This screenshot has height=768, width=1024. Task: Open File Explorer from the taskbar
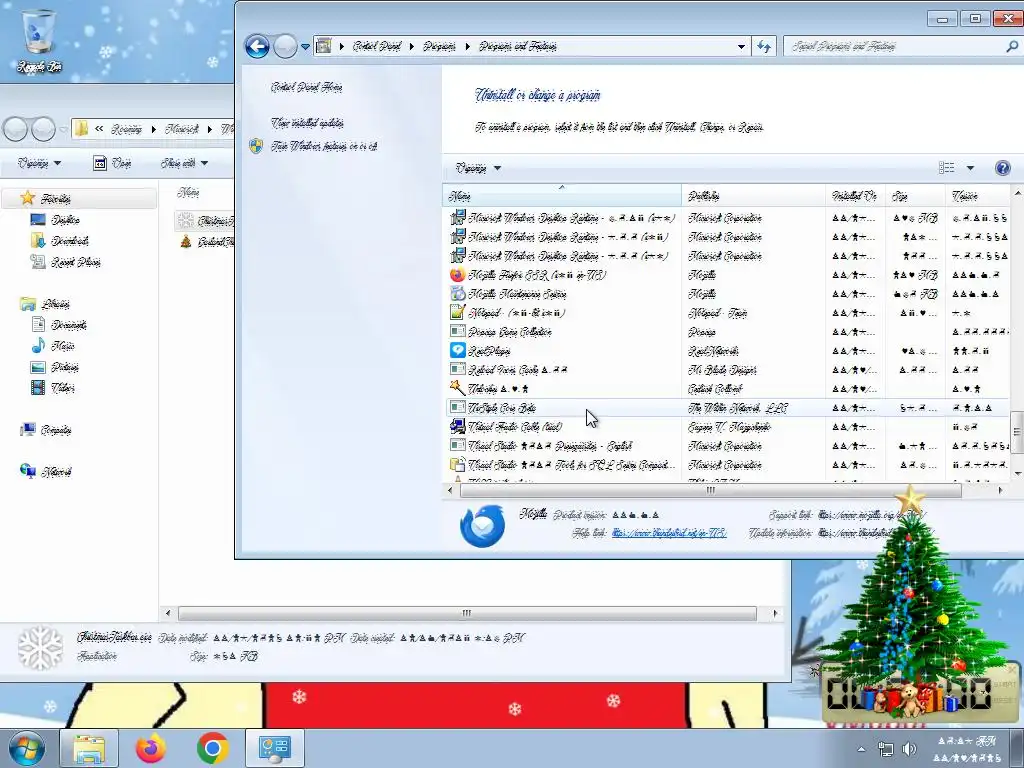(89, 748)
